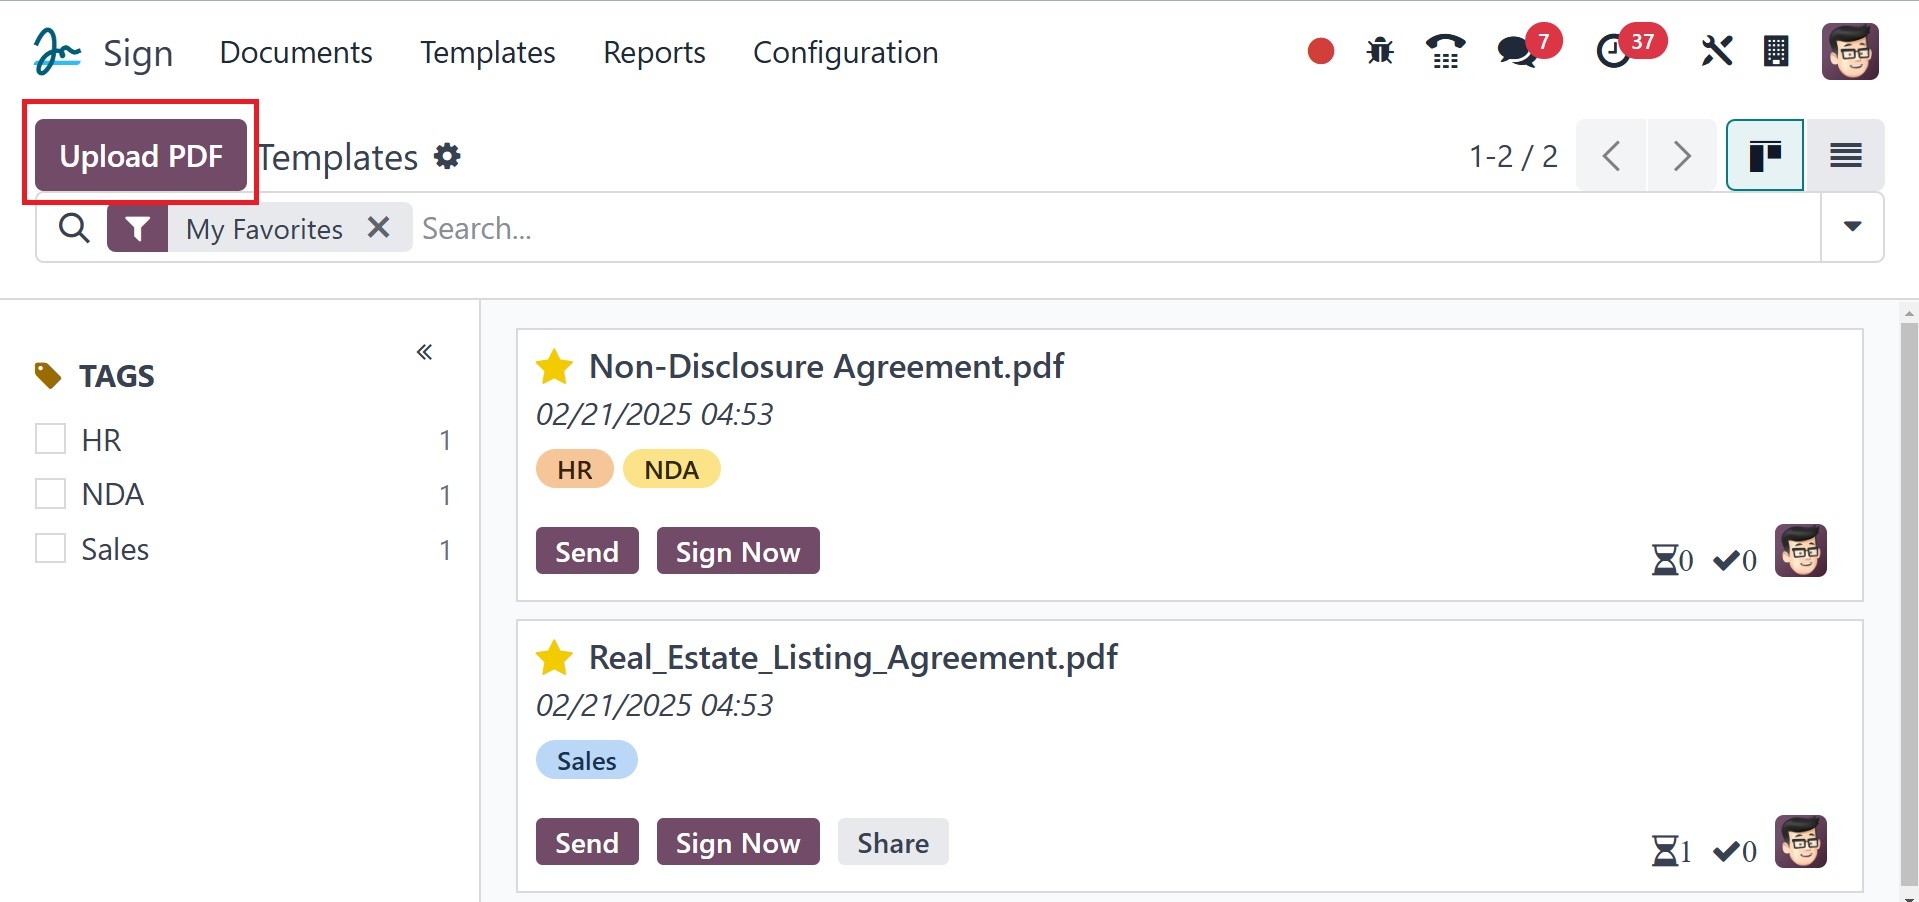Open the chat conversations icon
The image size is (1919, 902).
[x=1517, y=51]
